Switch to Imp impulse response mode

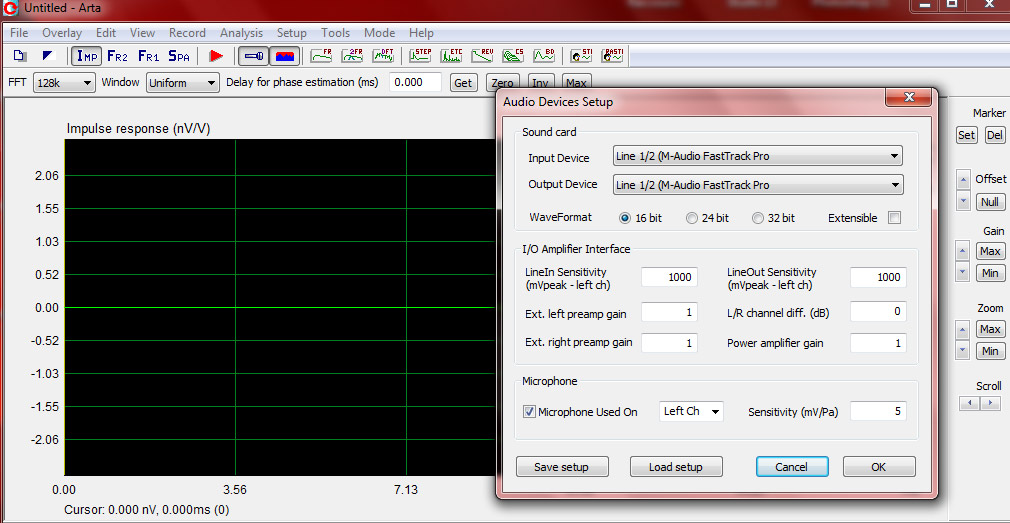coord(86,56)
